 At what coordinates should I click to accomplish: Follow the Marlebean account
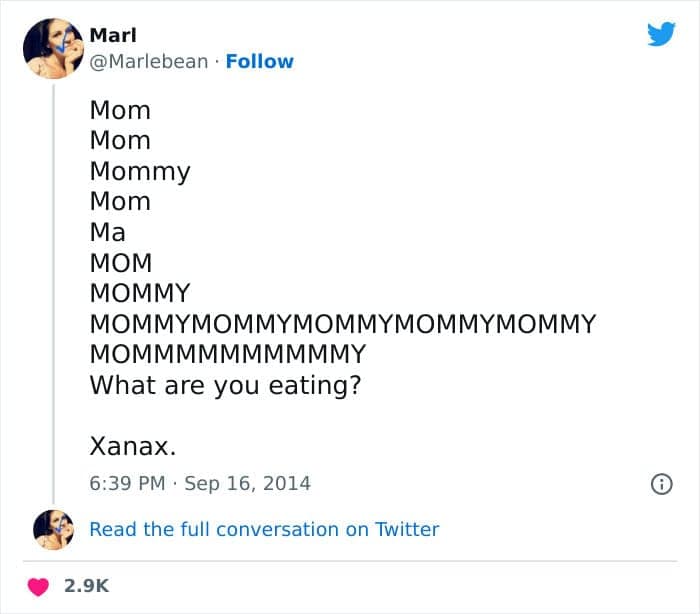click(260, 61)
